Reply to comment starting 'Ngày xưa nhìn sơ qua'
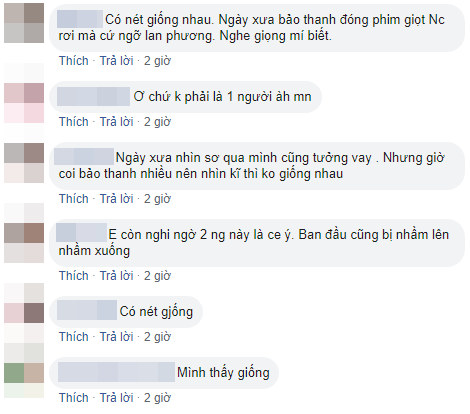The height and width of the screenshot is (414, 470). pos(116,199)
